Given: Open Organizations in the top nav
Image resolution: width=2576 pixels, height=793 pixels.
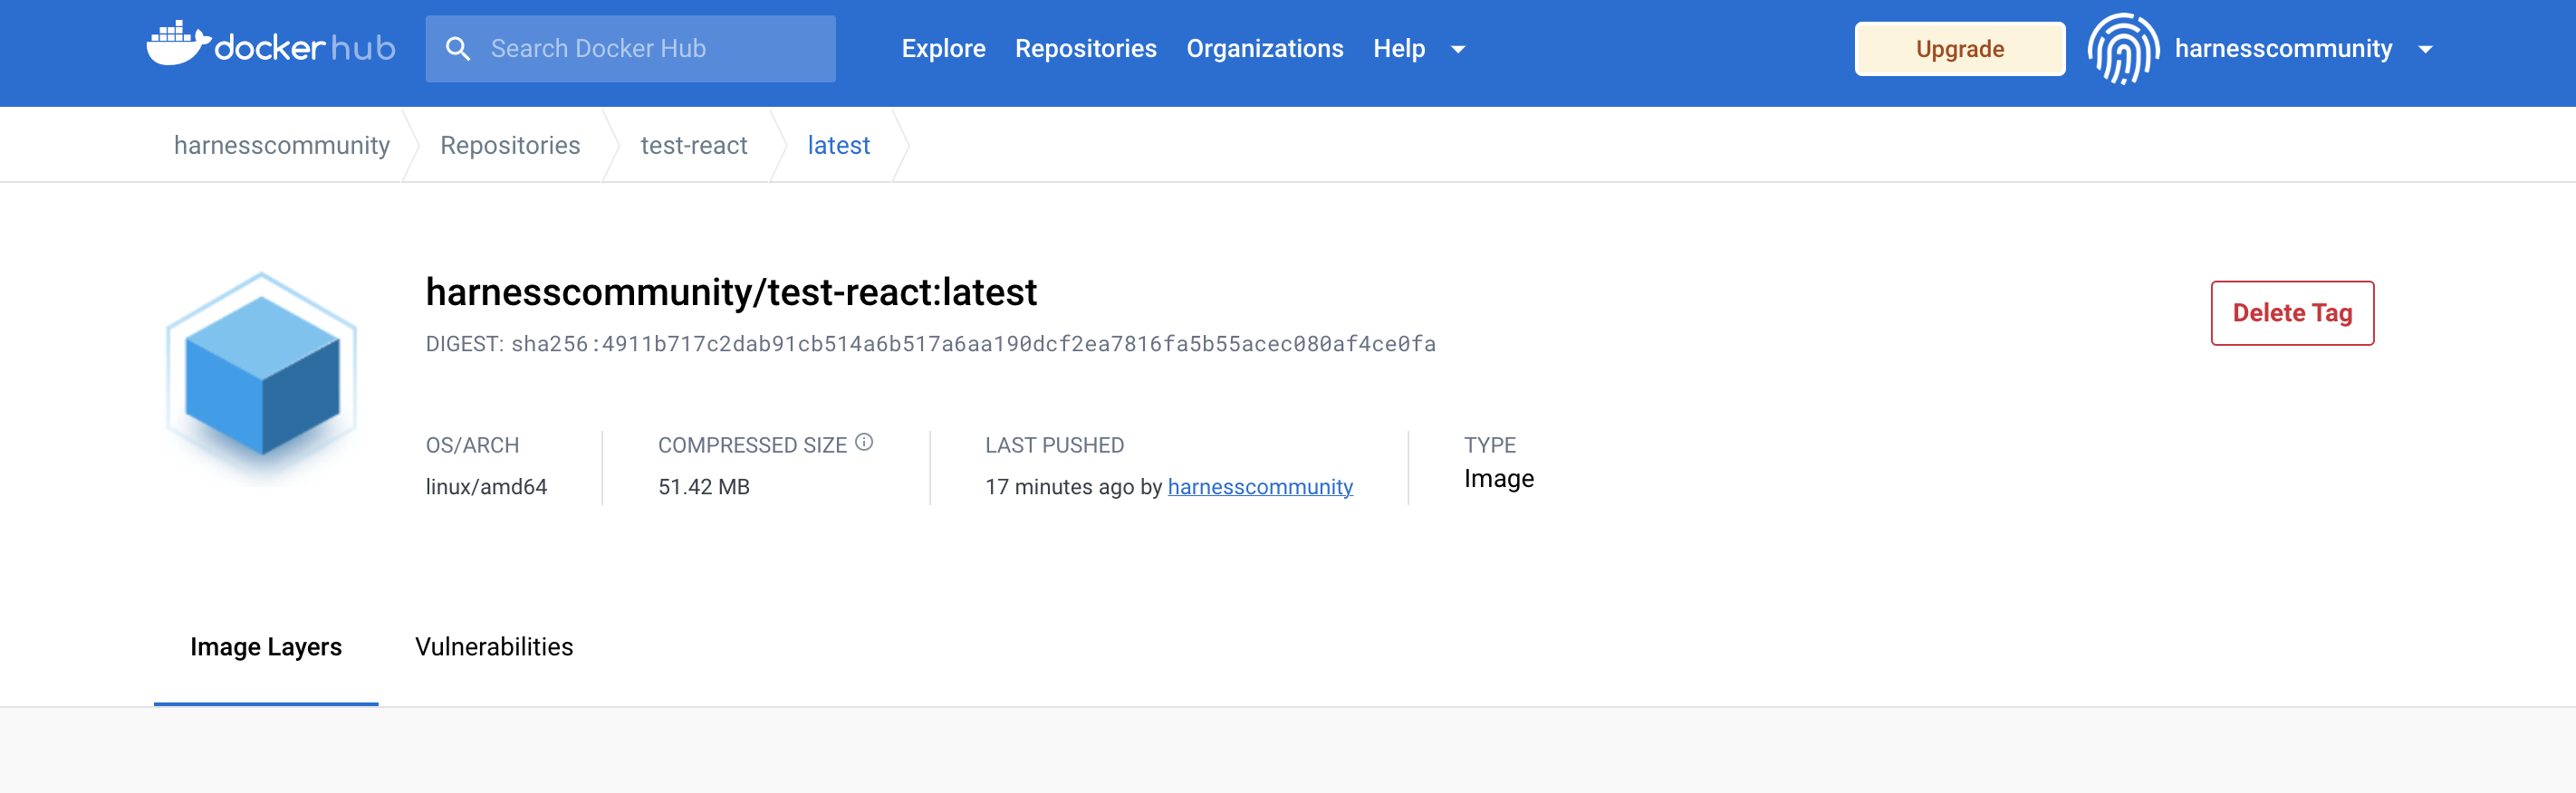Looking at the screenshot, I should coord(1264,49).
